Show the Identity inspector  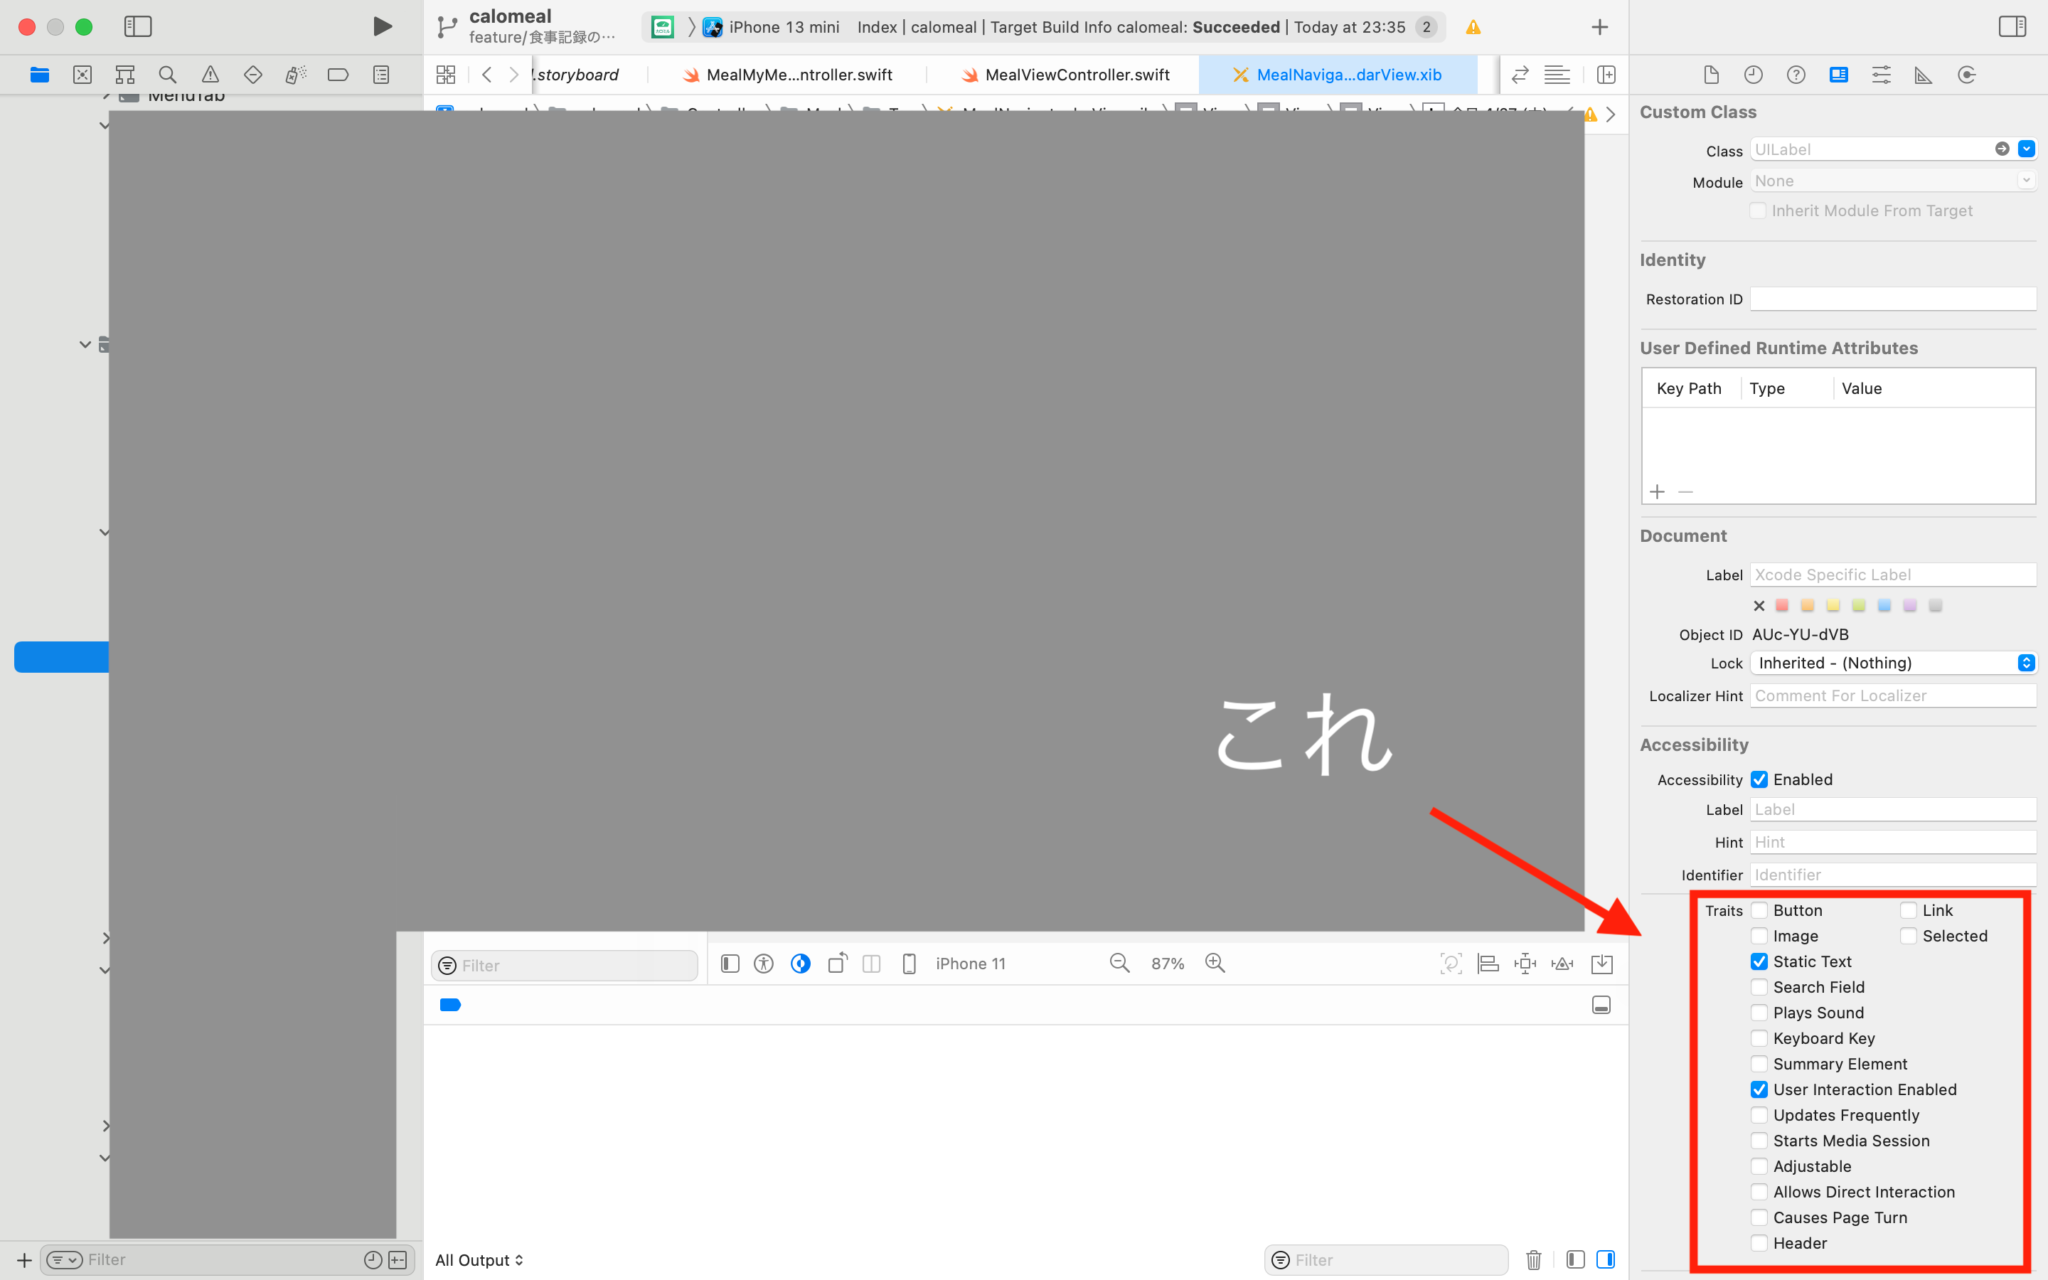pyautogui.click(x=1838, y=75)
